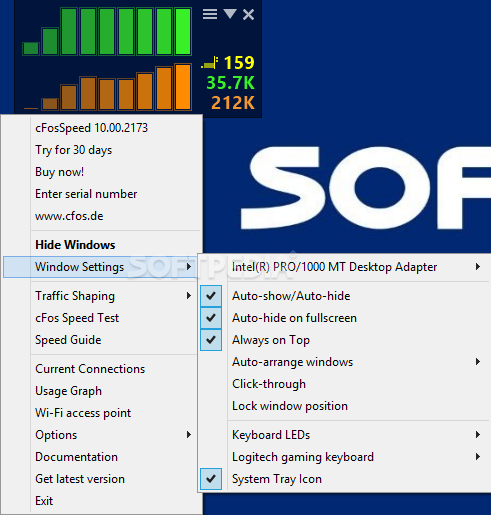The width and height of the screenshot is (491, 515).
Task: Uncheck the System Tray Icon checkmark
Action: point(211,479)
